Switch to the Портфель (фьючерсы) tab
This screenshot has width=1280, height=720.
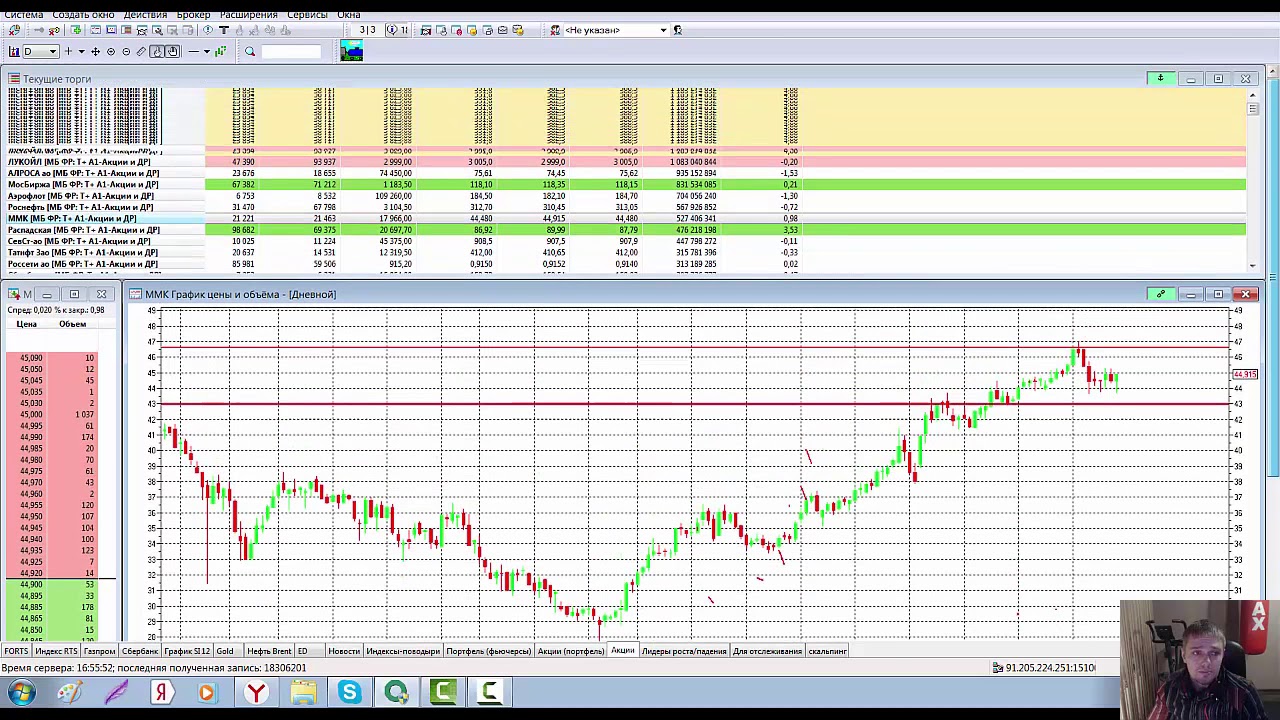pos(488,651)
